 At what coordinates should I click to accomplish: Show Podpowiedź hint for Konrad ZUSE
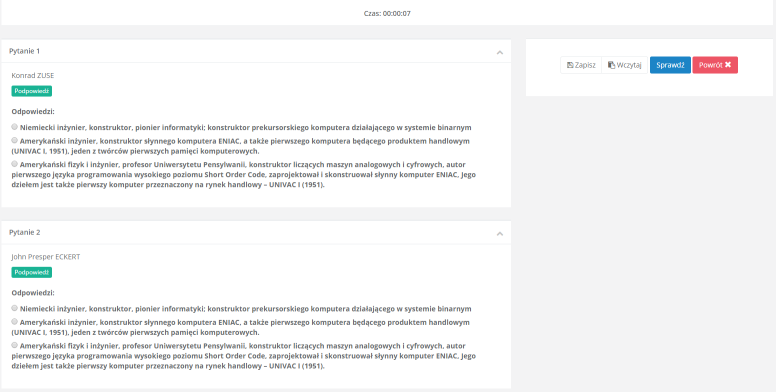pyautogui.click(x=32, y=91)
